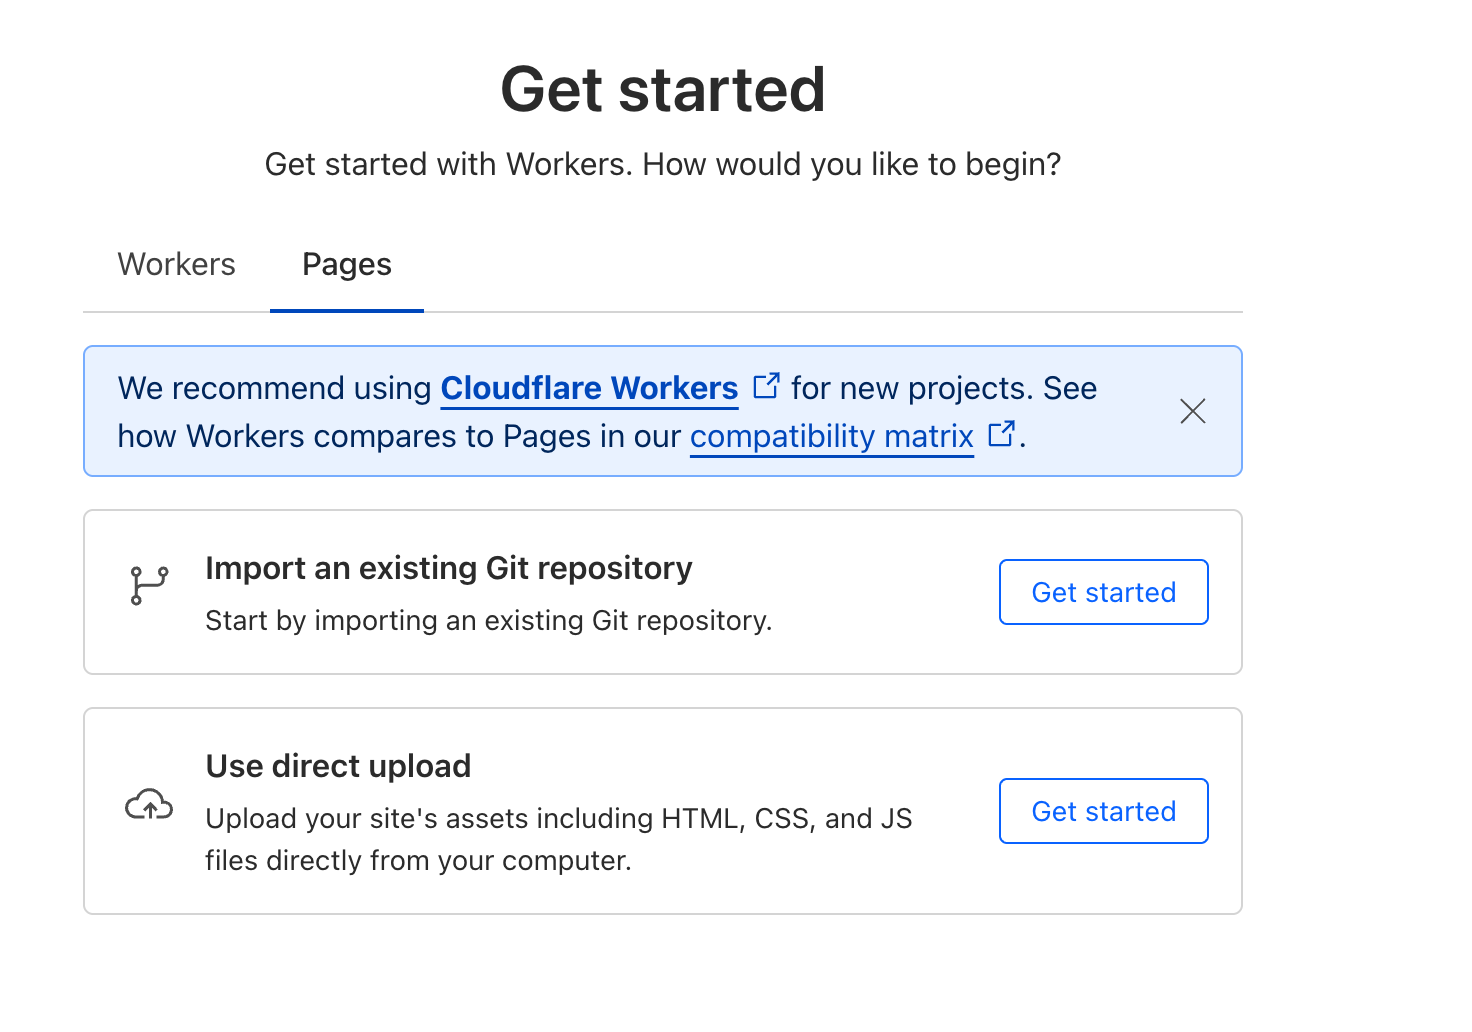
Task: Get started importing a Git repository
Action: coord(1103,592)
